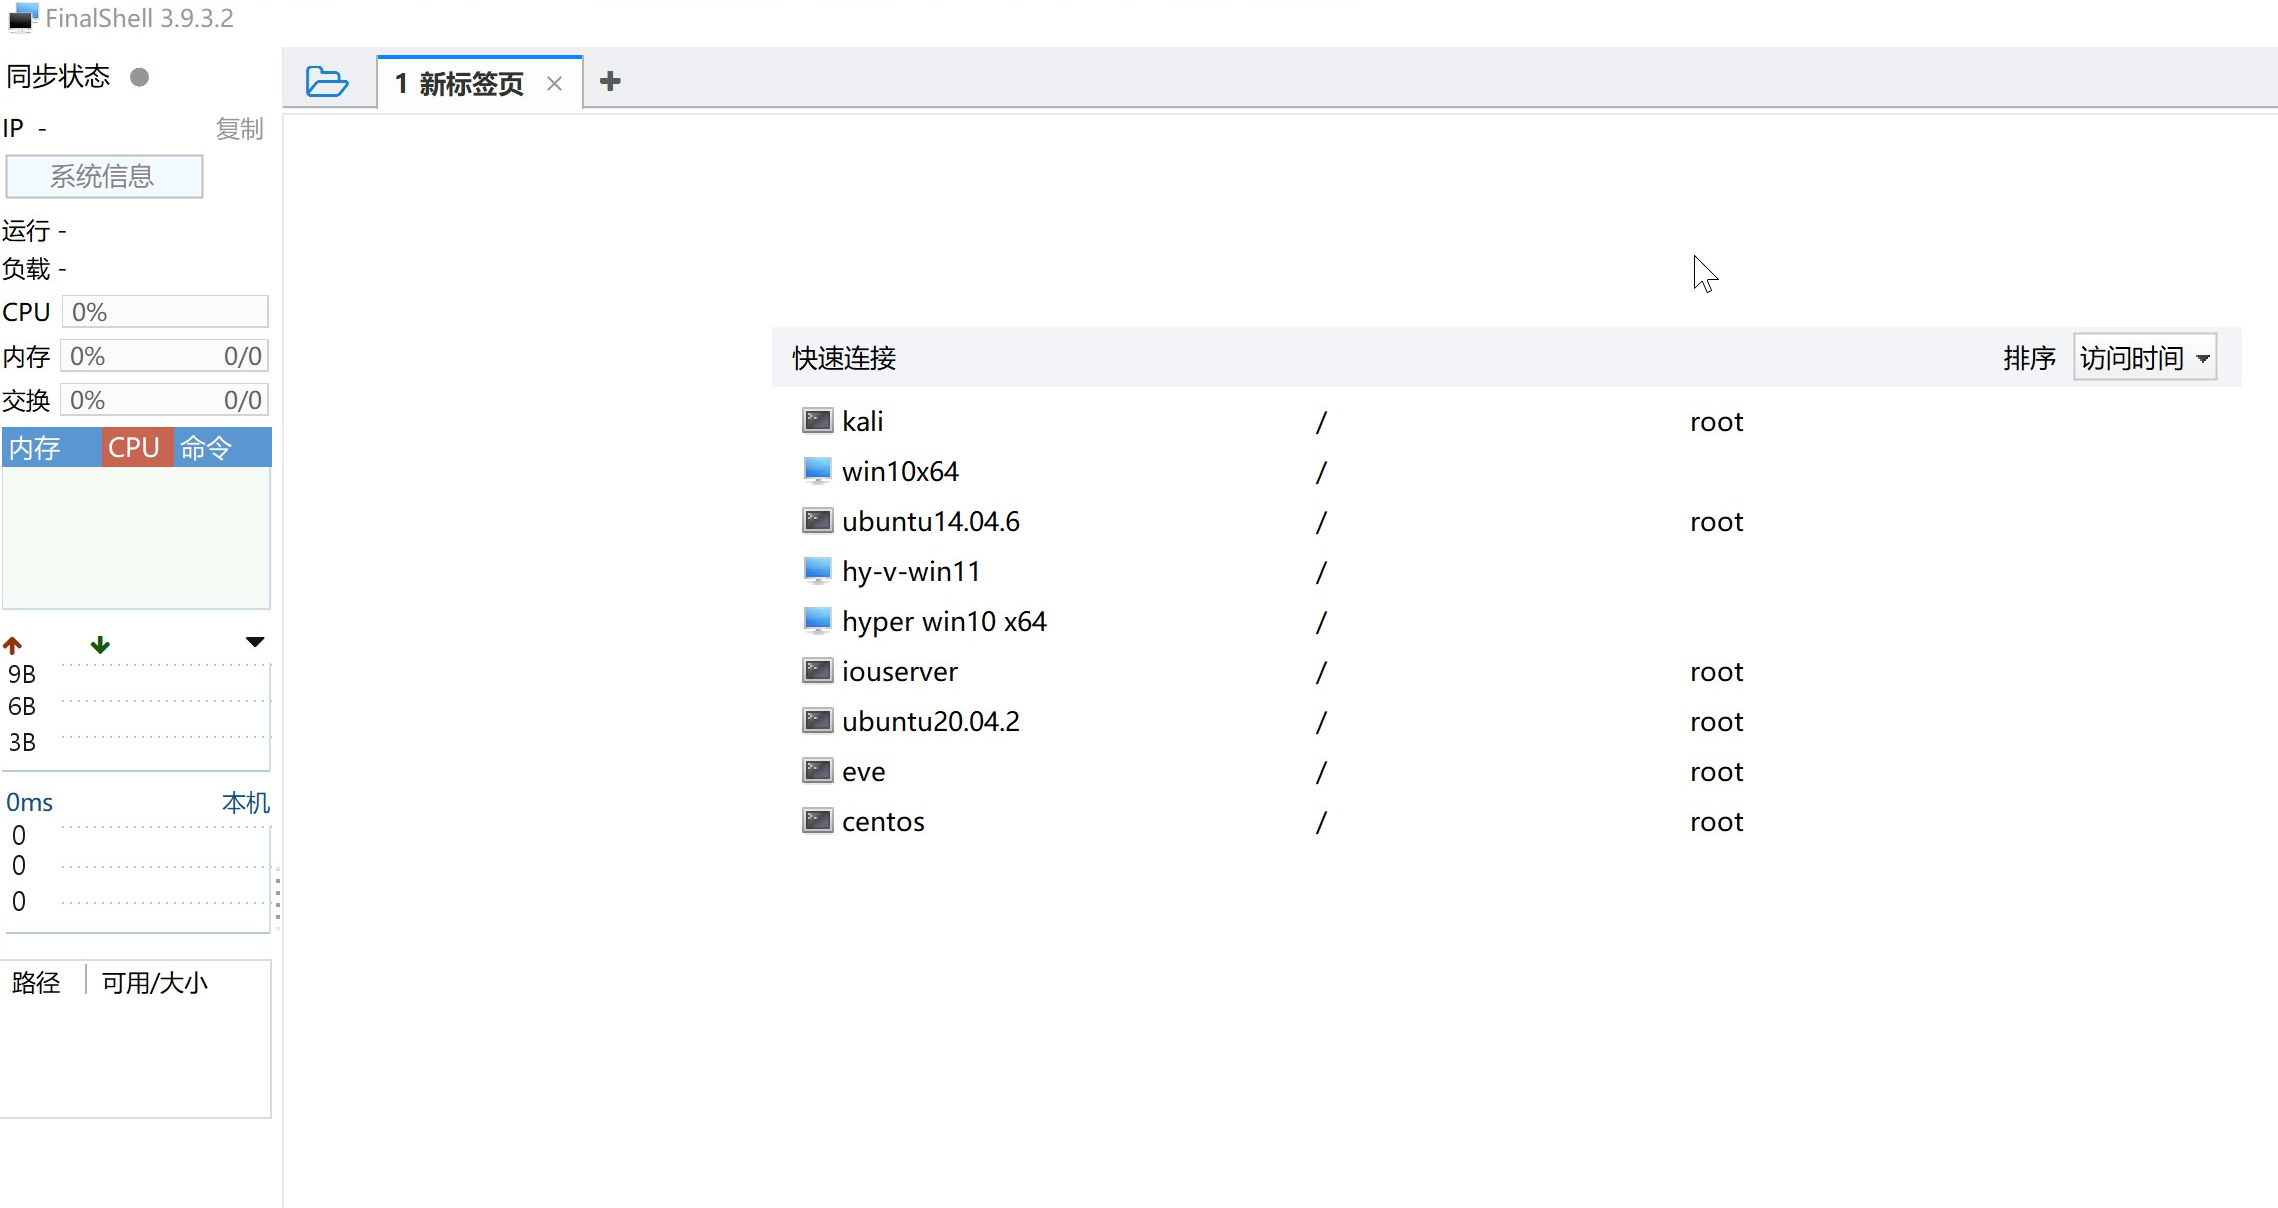Viewport: 2278px width, 1208px height.
Task: Click the 0ms latency value
Action: (x=29, y=803)
